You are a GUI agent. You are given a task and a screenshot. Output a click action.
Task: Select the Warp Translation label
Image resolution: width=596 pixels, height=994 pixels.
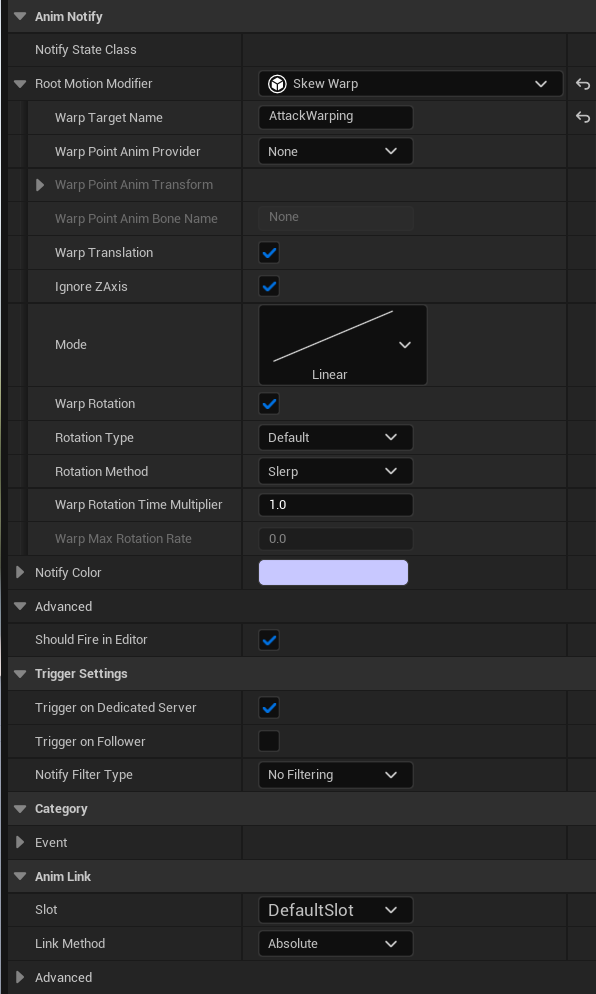point(104,252)
